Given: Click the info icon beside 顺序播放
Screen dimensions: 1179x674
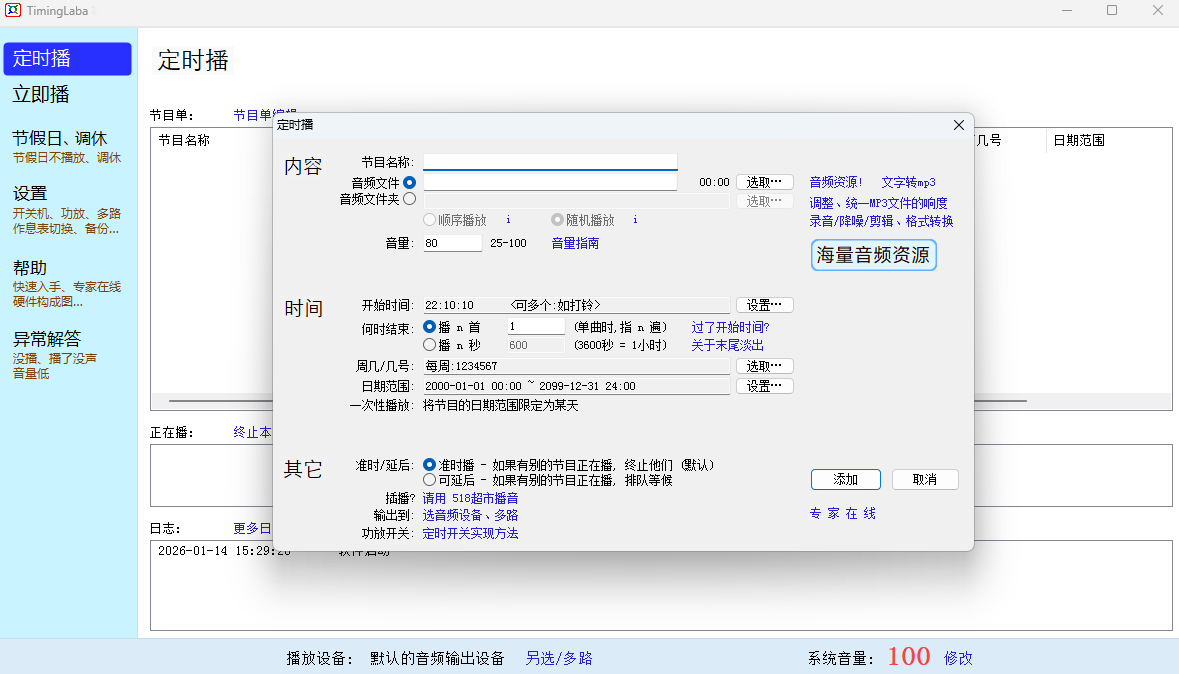Looking at the screenshot, I should pos(508,220).
